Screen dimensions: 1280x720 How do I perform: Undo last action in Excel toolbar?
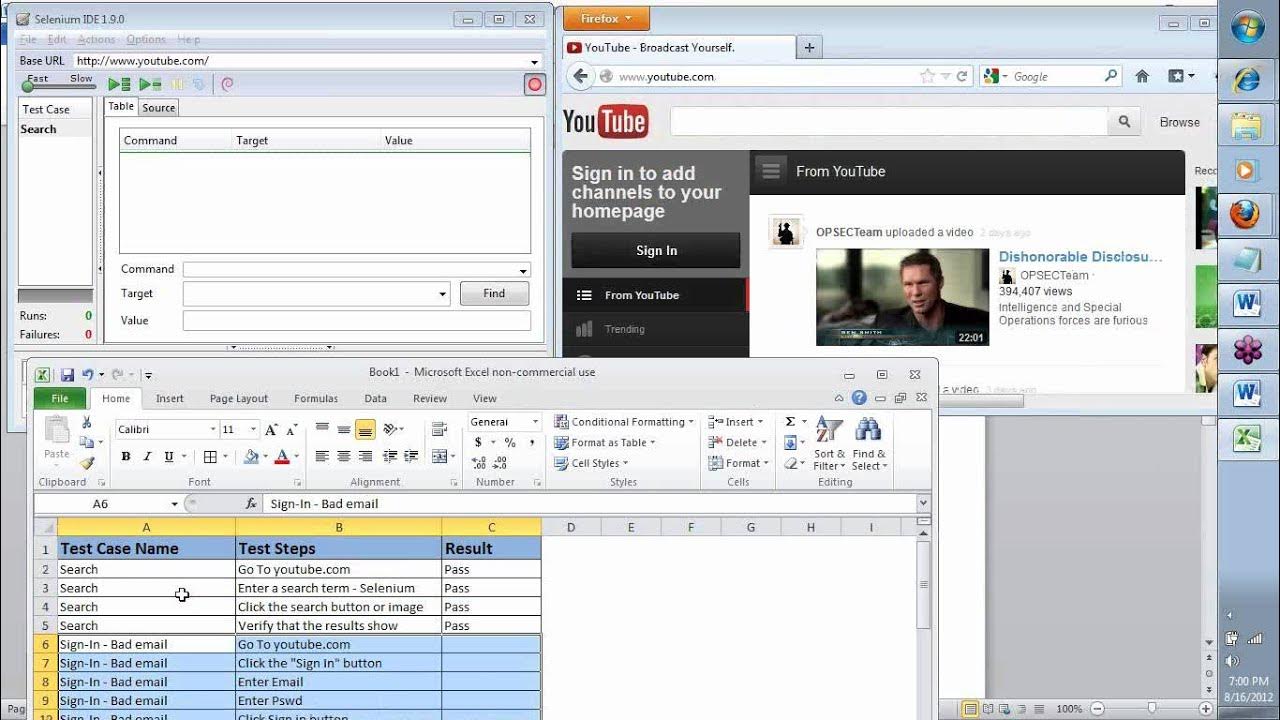(x=88, y=375)
